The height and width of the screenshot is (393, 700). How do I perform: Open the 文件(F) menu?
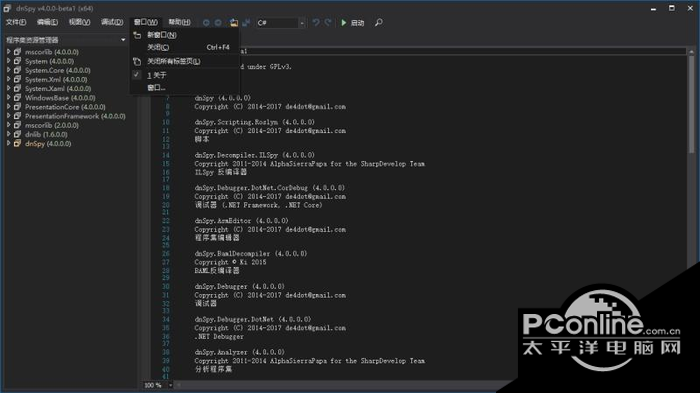(16, 22)
